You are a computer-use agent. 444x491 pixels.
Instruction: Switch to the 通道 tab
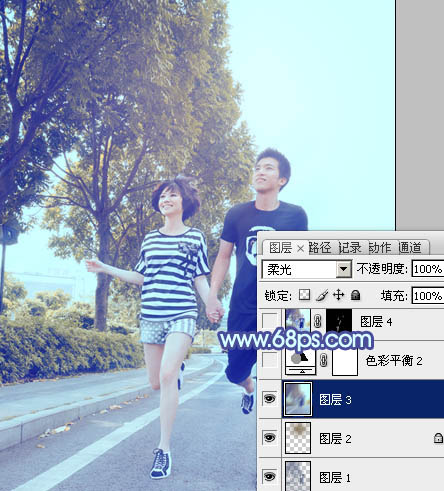[410, 248]
